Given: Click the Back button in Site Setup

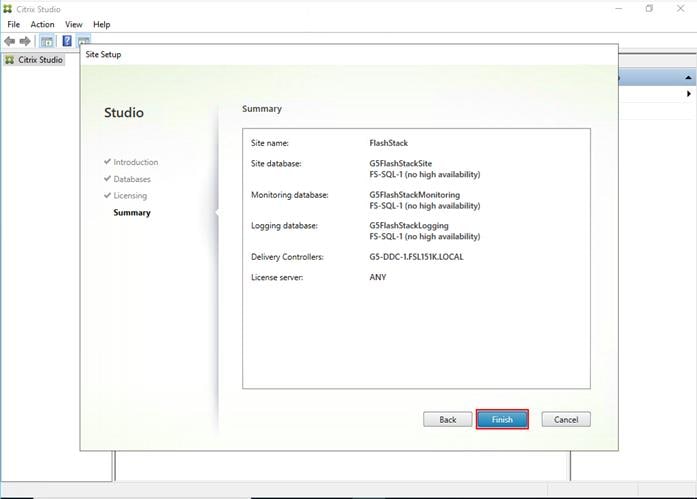Looking at the screenshot, I should (x=448, y=419).
